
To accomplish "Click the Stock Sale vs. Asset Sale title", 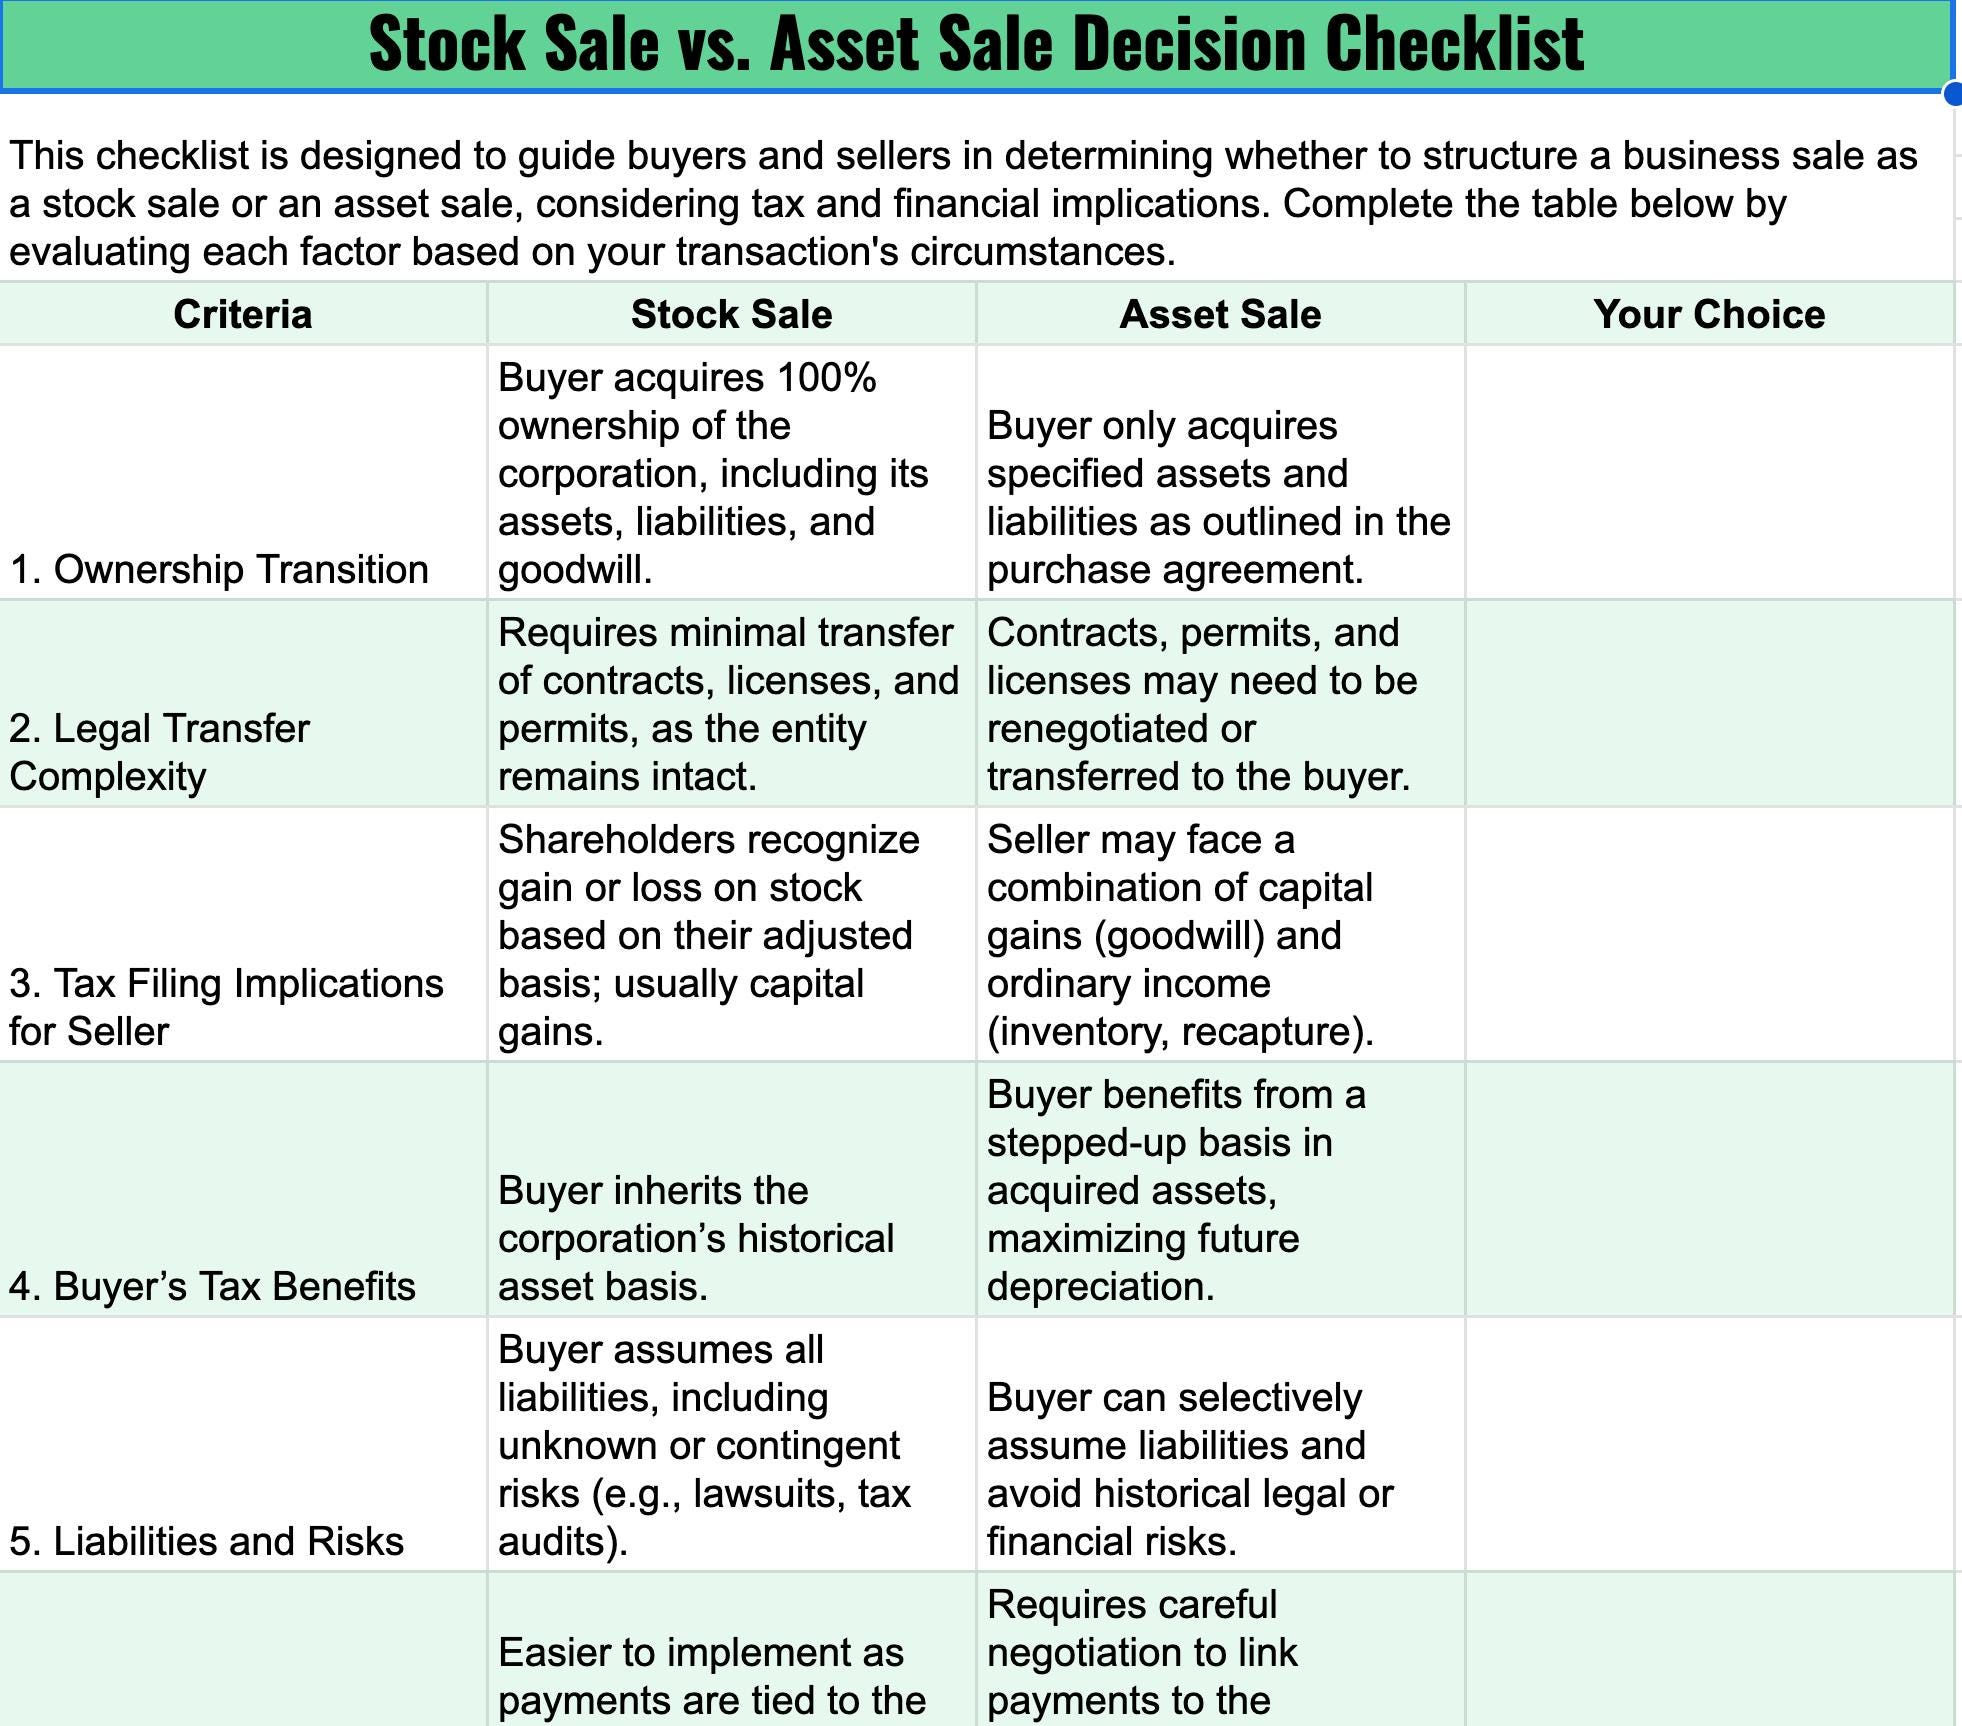I will pos(976,45).
